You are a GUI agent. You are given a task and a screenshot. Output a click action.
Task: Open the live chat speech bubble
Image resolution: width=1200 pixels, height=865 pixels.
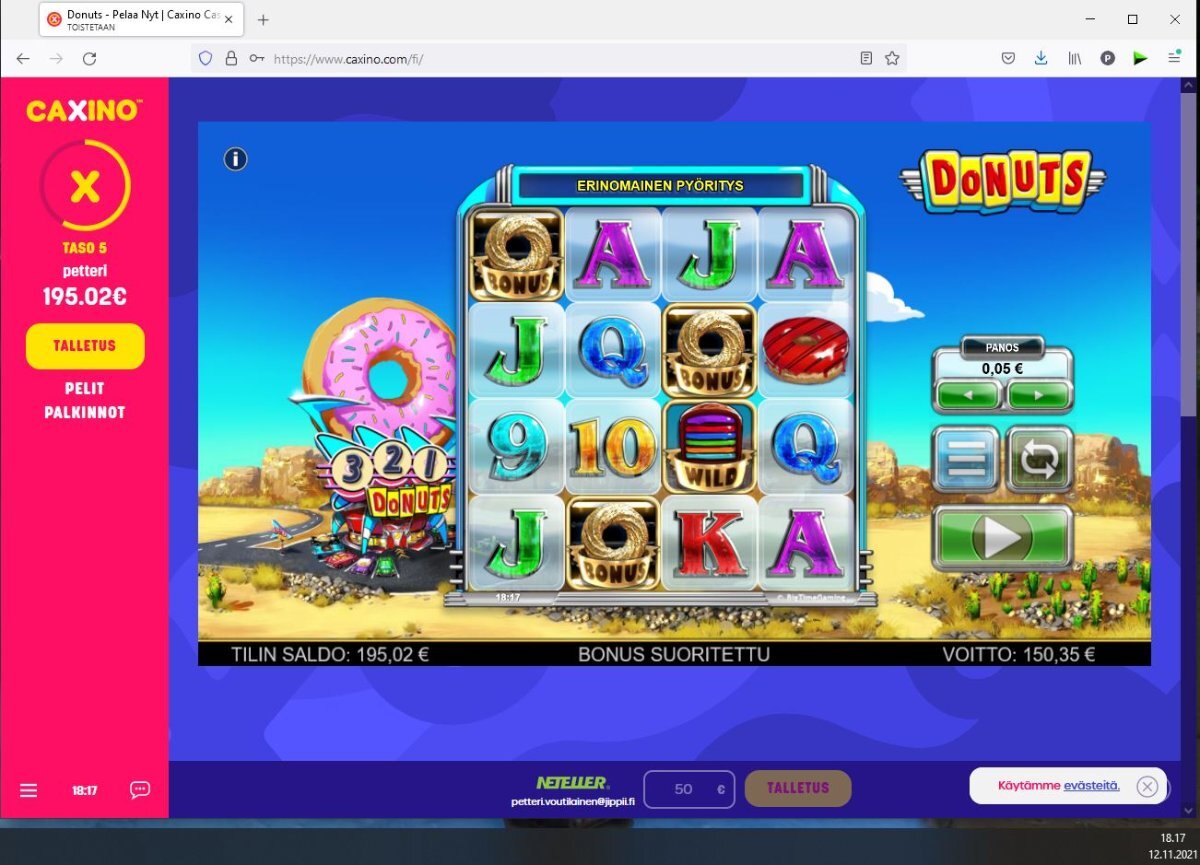pos(140,790)
